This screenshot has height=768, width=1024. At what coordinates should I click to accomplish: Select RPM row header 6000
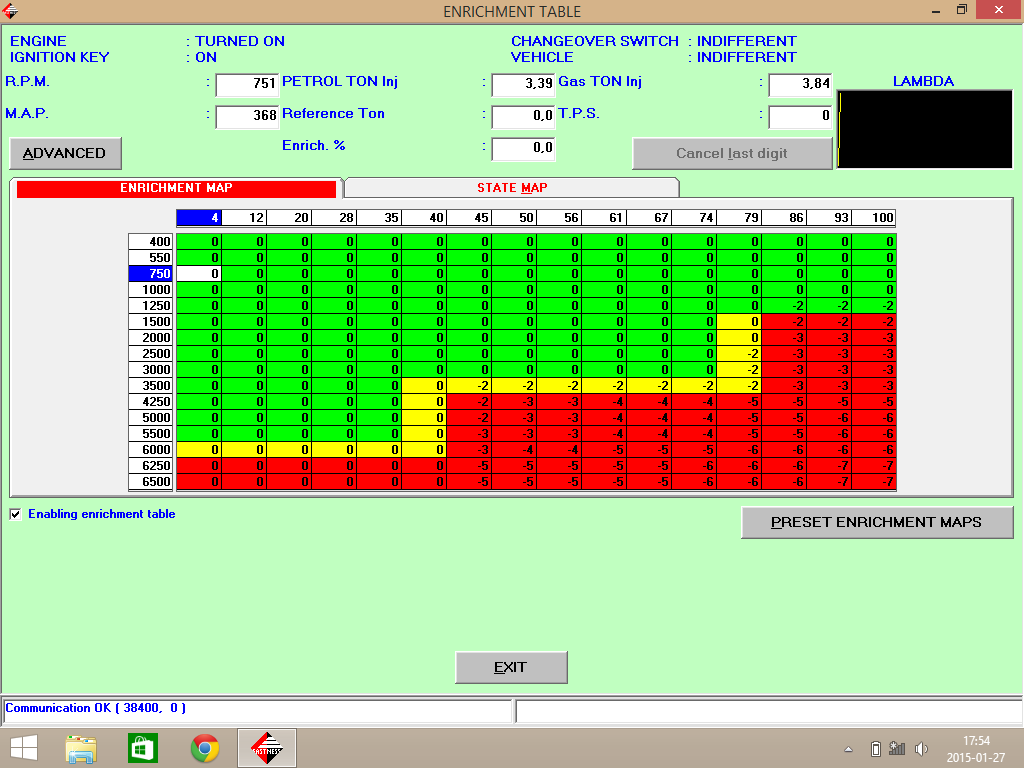coord(151,449)
